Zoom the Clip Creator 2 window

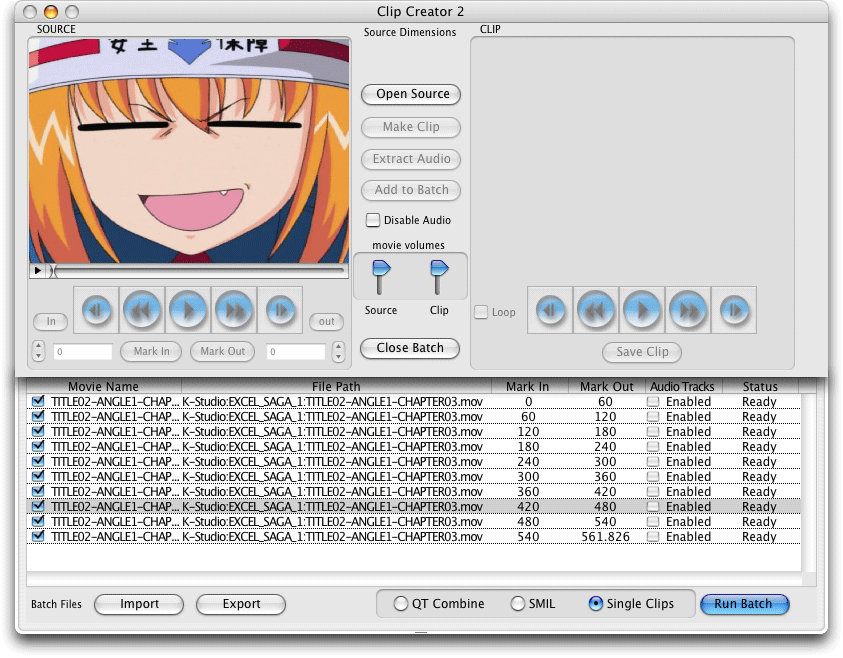[x=72, y=11]
